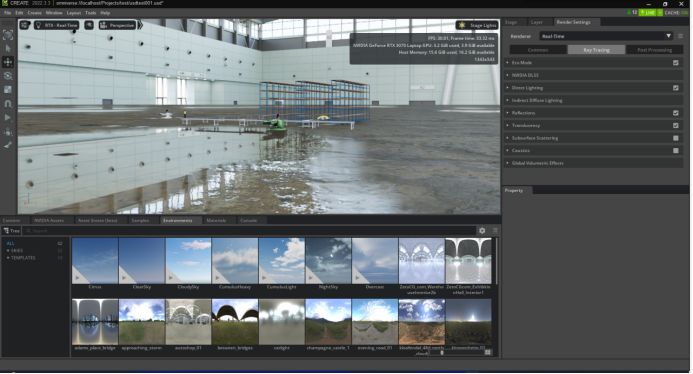Switch to the Layer tab
This screenshot has height=374, width=693.
coord(537,22)
